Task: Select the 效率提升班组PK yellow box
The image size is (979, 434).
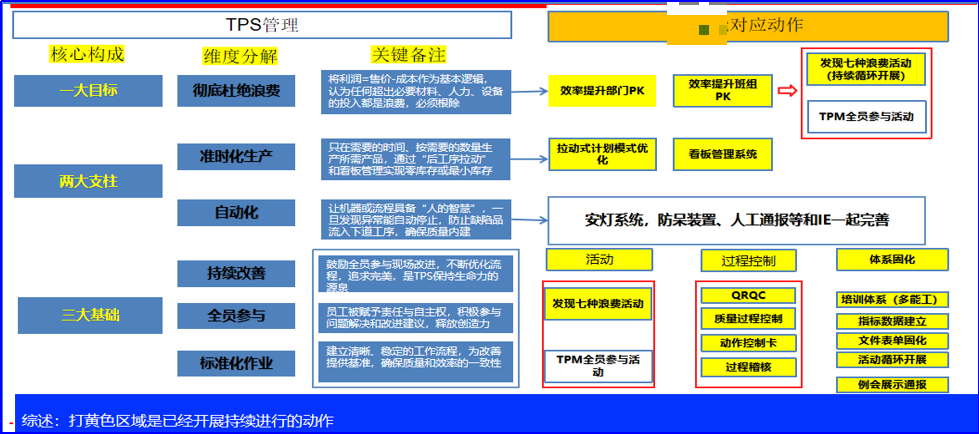Action: coord(723,91)
